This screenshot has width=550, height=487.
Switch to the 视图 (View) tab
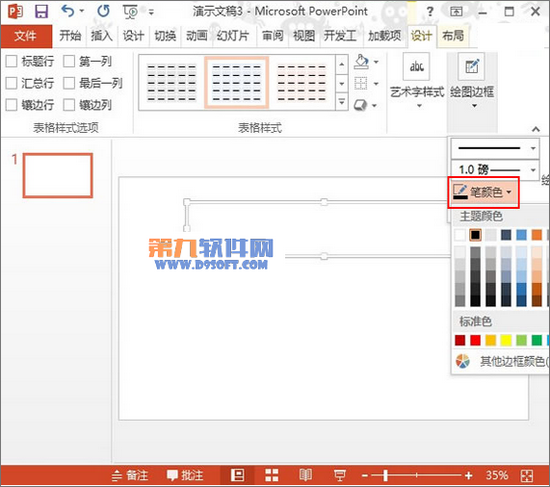[304, 36]
